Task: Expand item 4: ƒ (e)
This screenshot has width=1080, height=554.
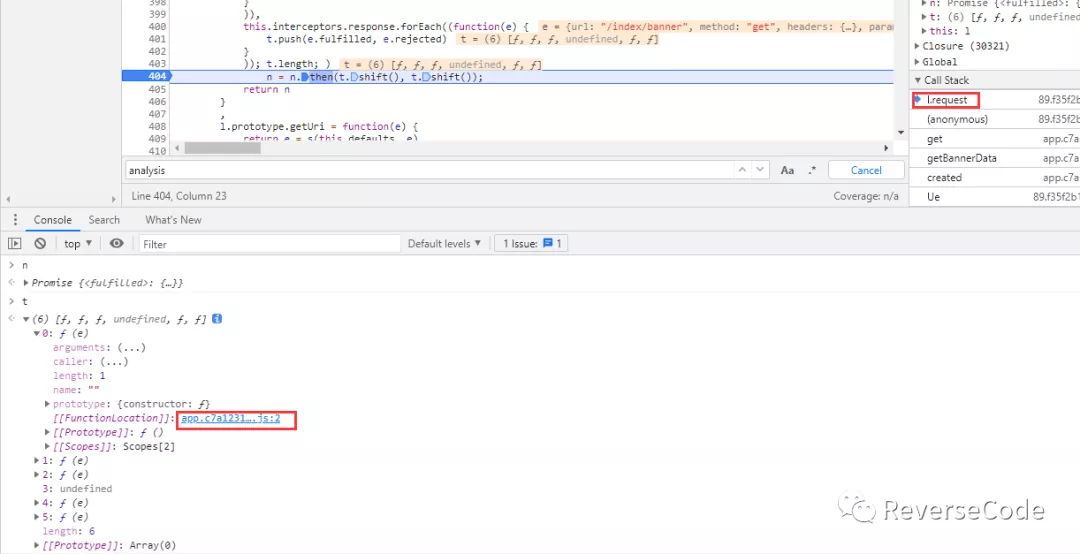Action: pos(37,503)
